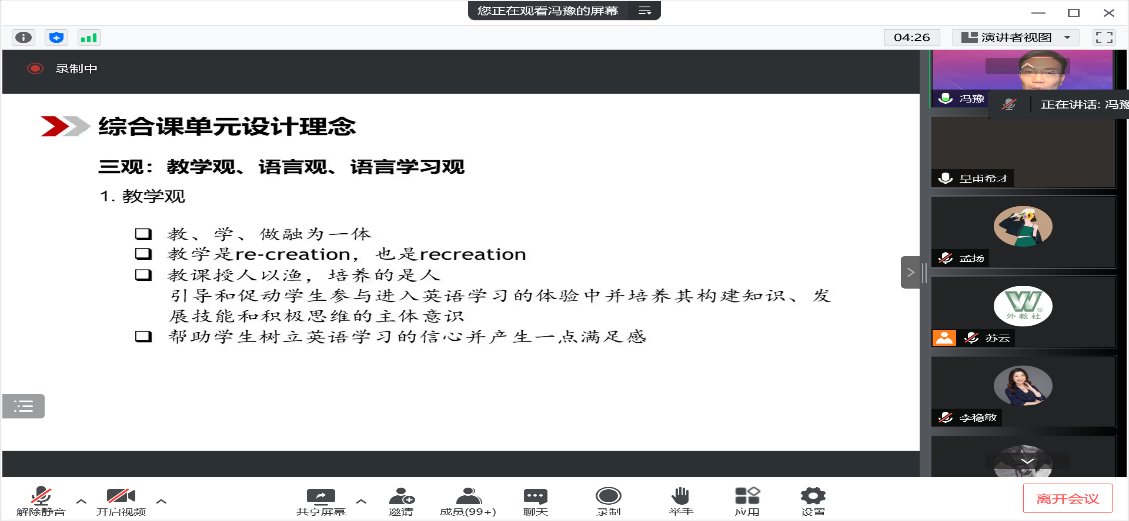
Task: Expand video options arrow beside camera button
Action: coord(161,499)
